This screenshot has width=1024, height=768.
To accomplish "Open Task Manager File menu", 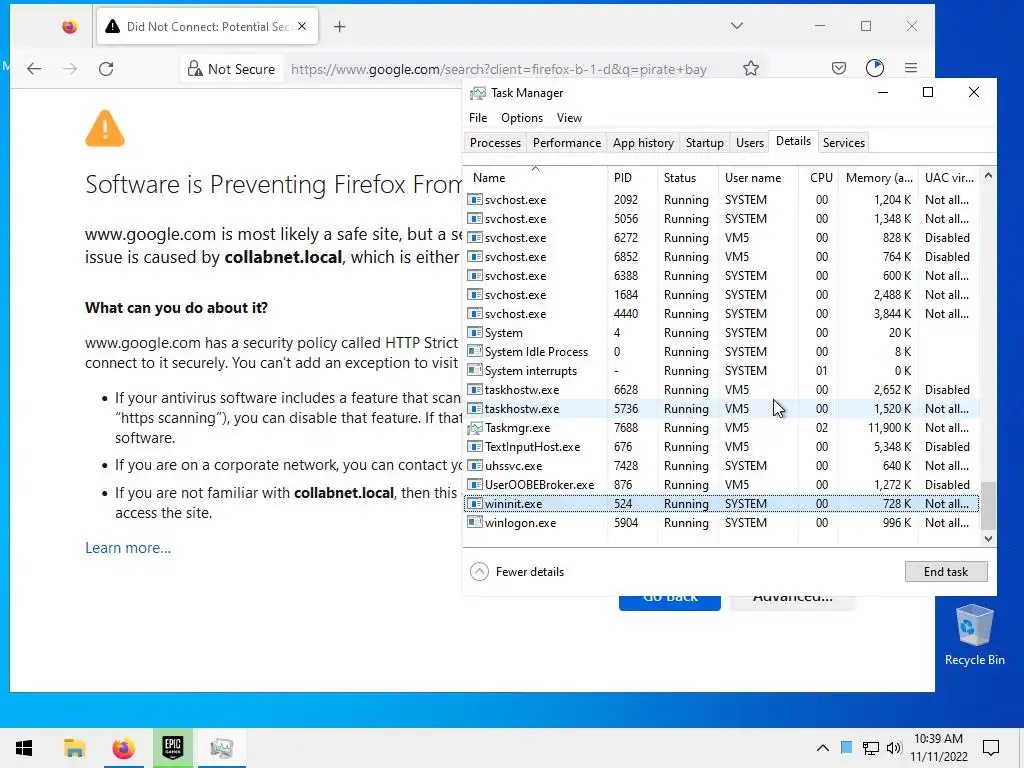I will pos(478,118).
